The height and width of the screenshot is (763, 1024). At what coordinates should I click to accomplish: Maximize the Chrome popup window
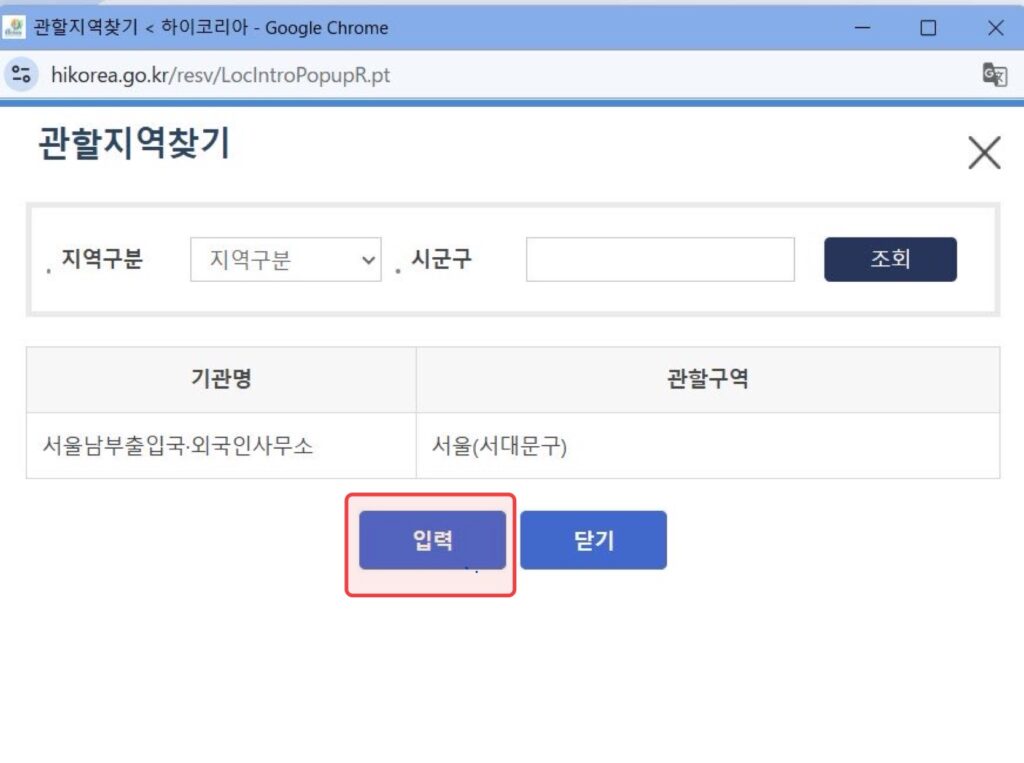928,27
